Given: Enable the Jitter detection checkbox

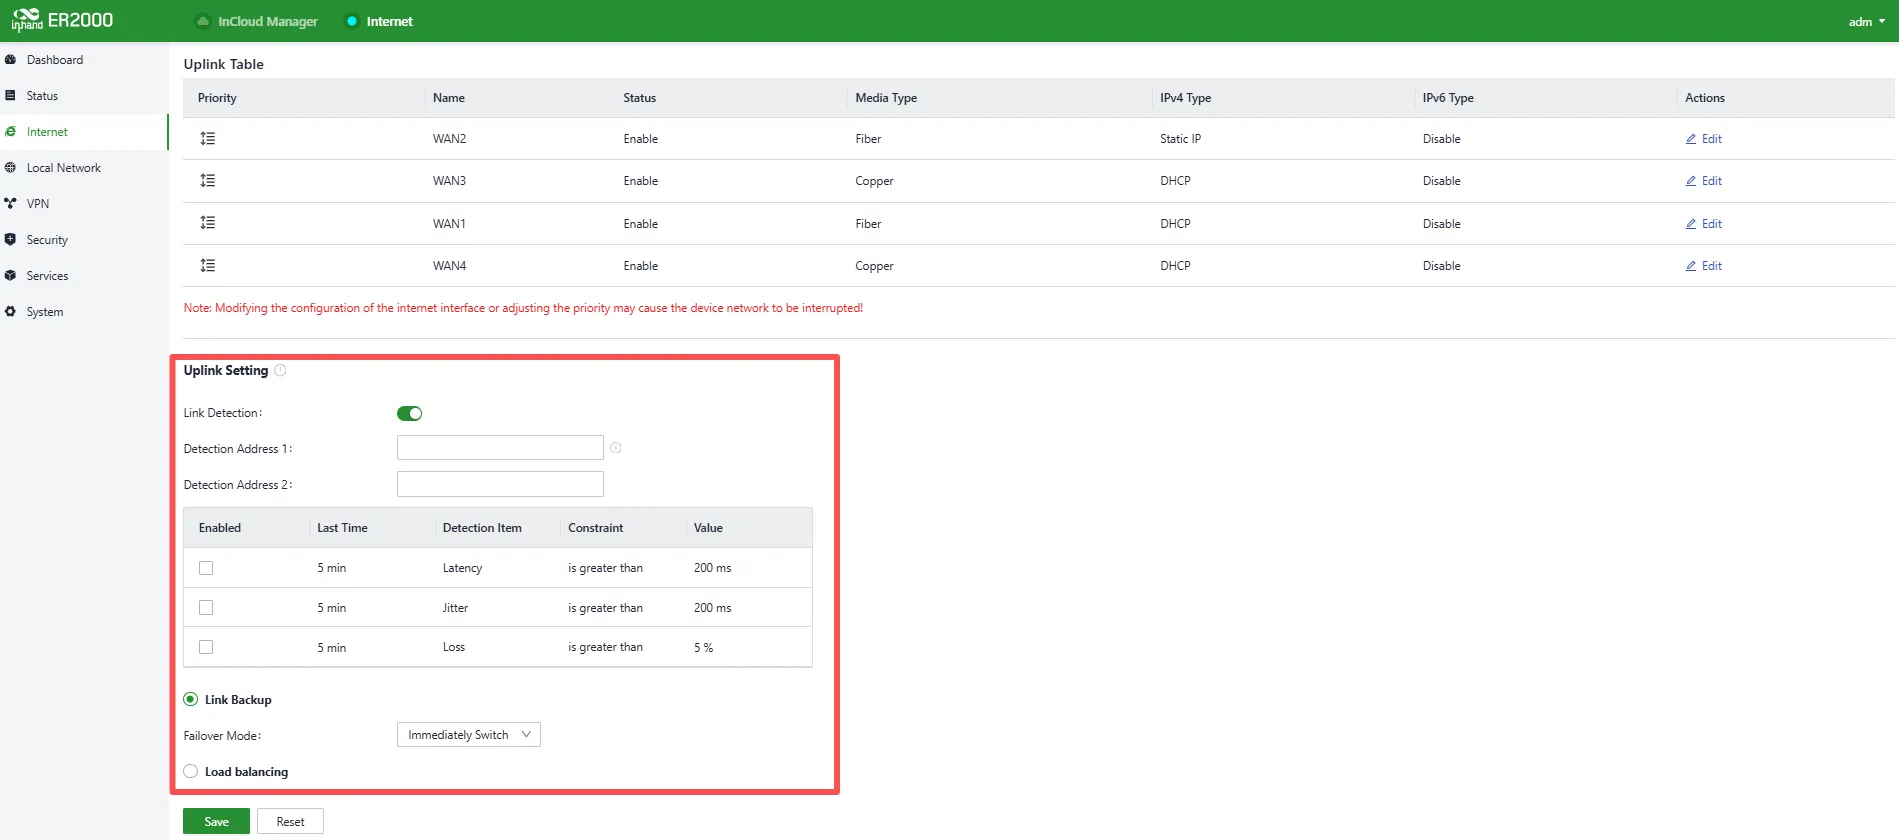Looking at the screenshot, I should 206,608.
